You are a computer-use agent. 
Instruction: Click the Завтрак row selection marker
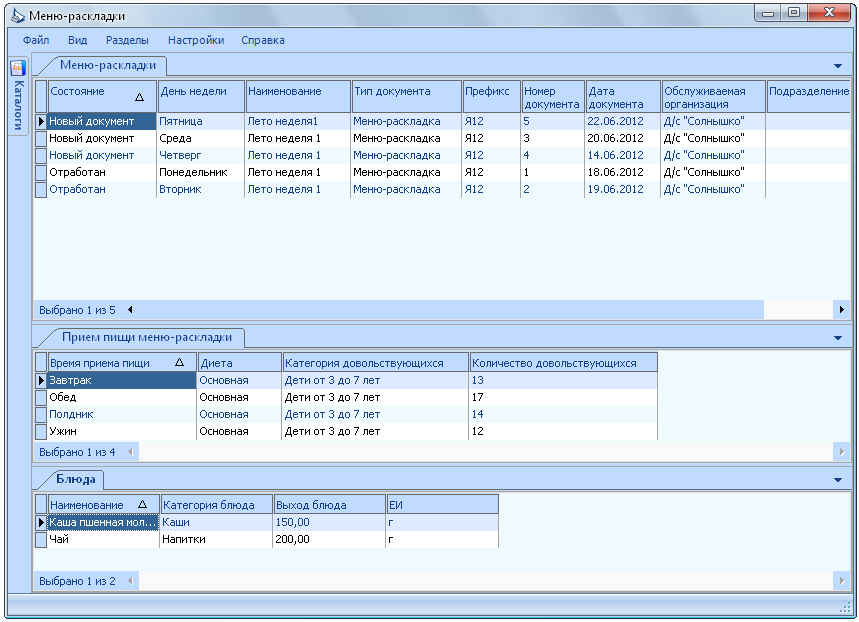[41, 380]
